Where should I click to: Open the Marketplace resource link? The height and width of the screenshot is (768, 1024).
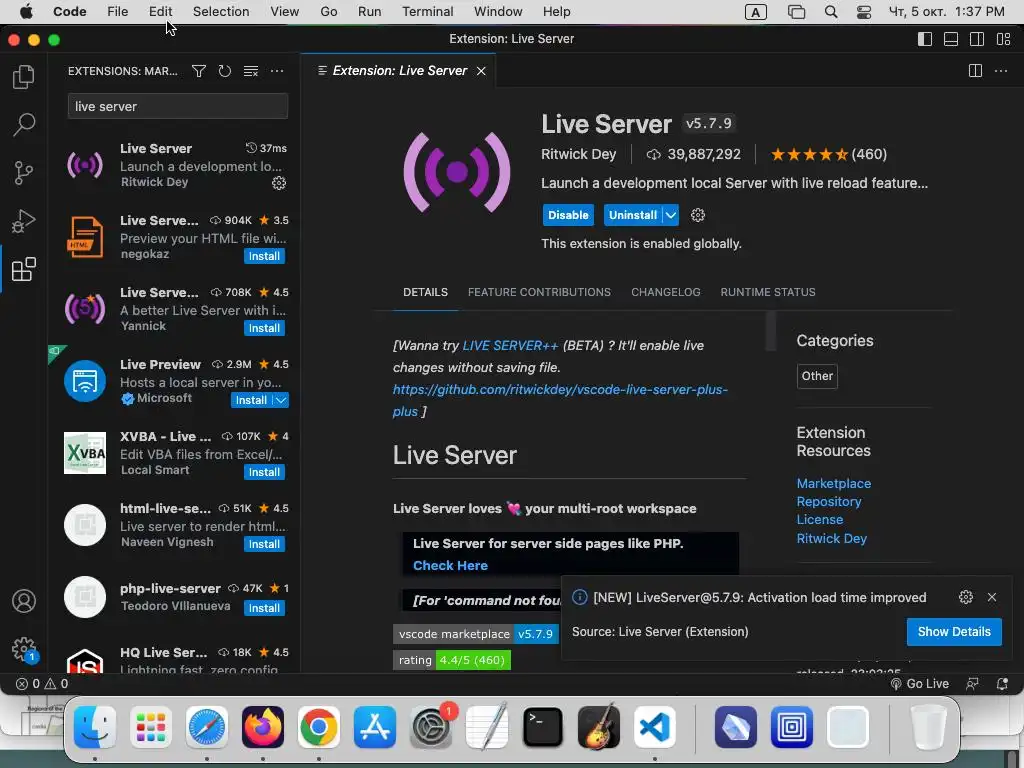[833, 483]
